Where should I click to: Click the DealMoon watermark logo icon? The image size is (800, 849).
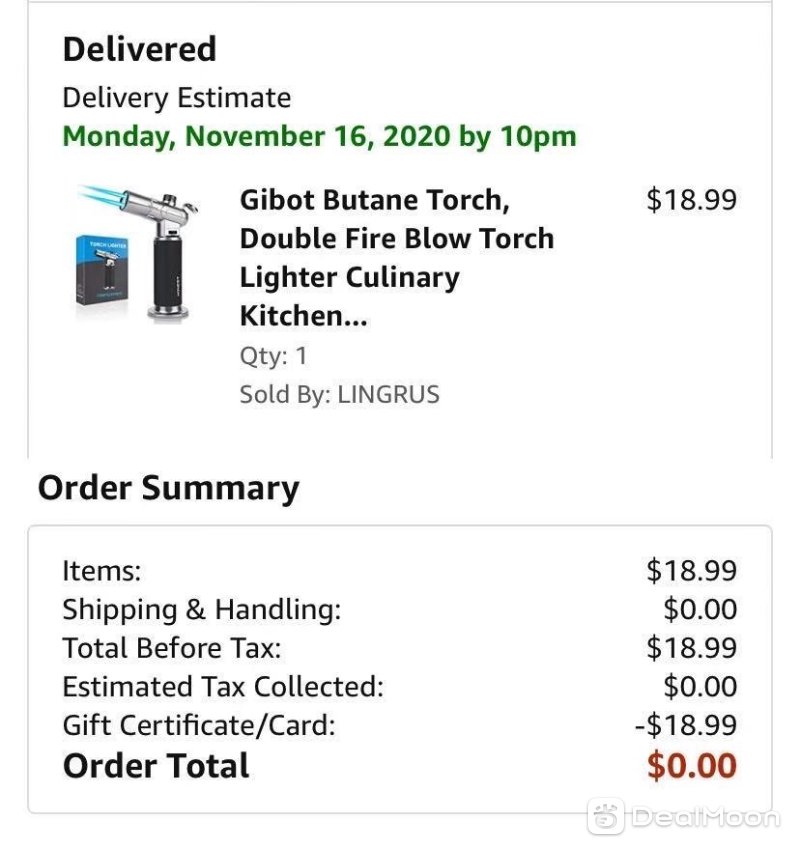[x=606, y=815]
